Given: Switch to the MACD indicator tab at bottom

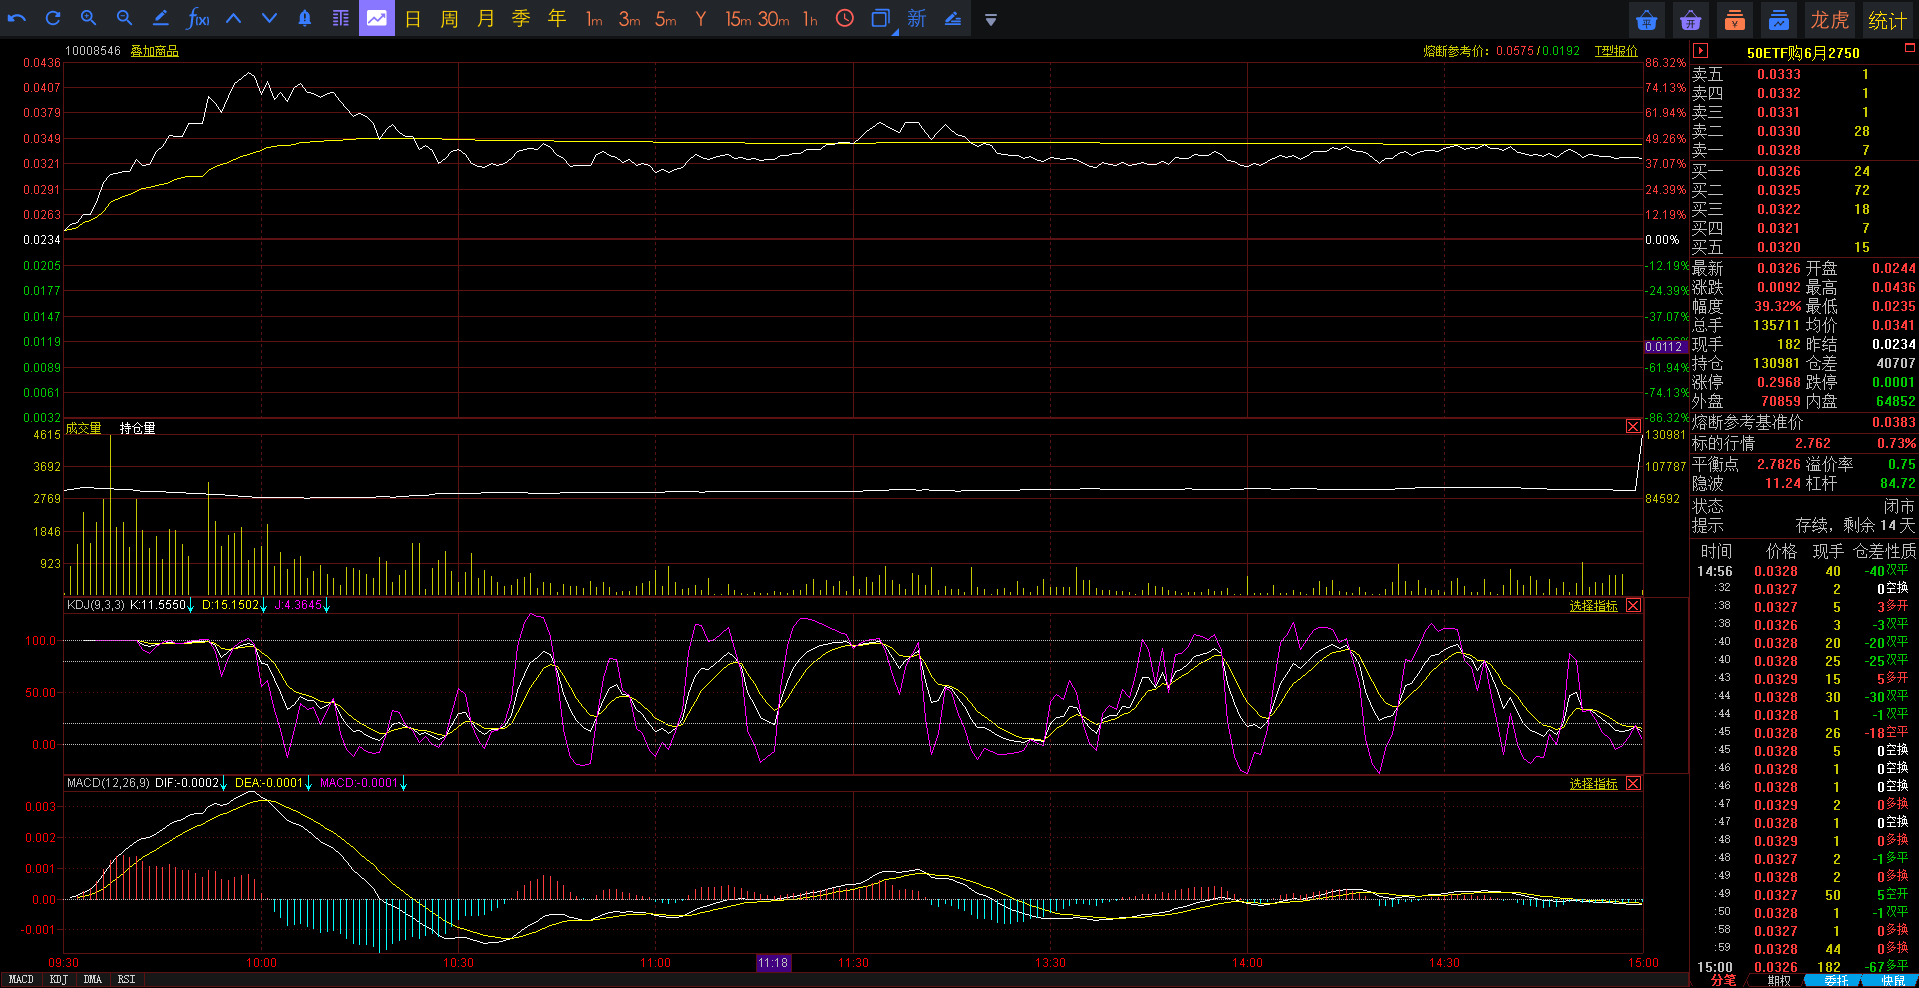Looking at the screenshot, I should point(21,979).
